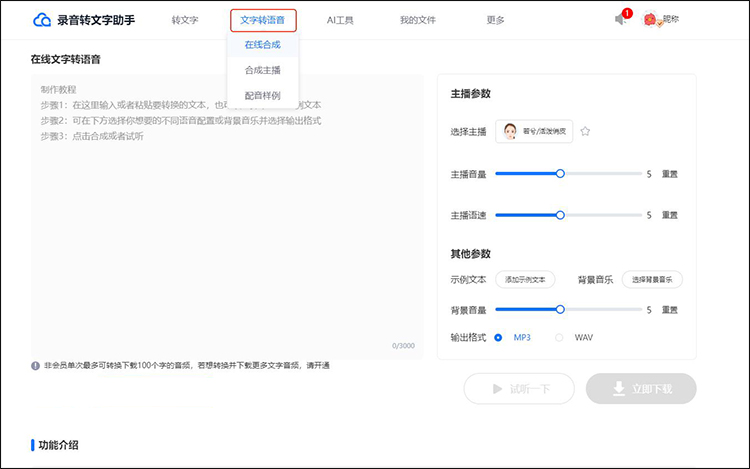
Task: Select 配音样例 from the dropdown
Action: [x=263, y=96]
